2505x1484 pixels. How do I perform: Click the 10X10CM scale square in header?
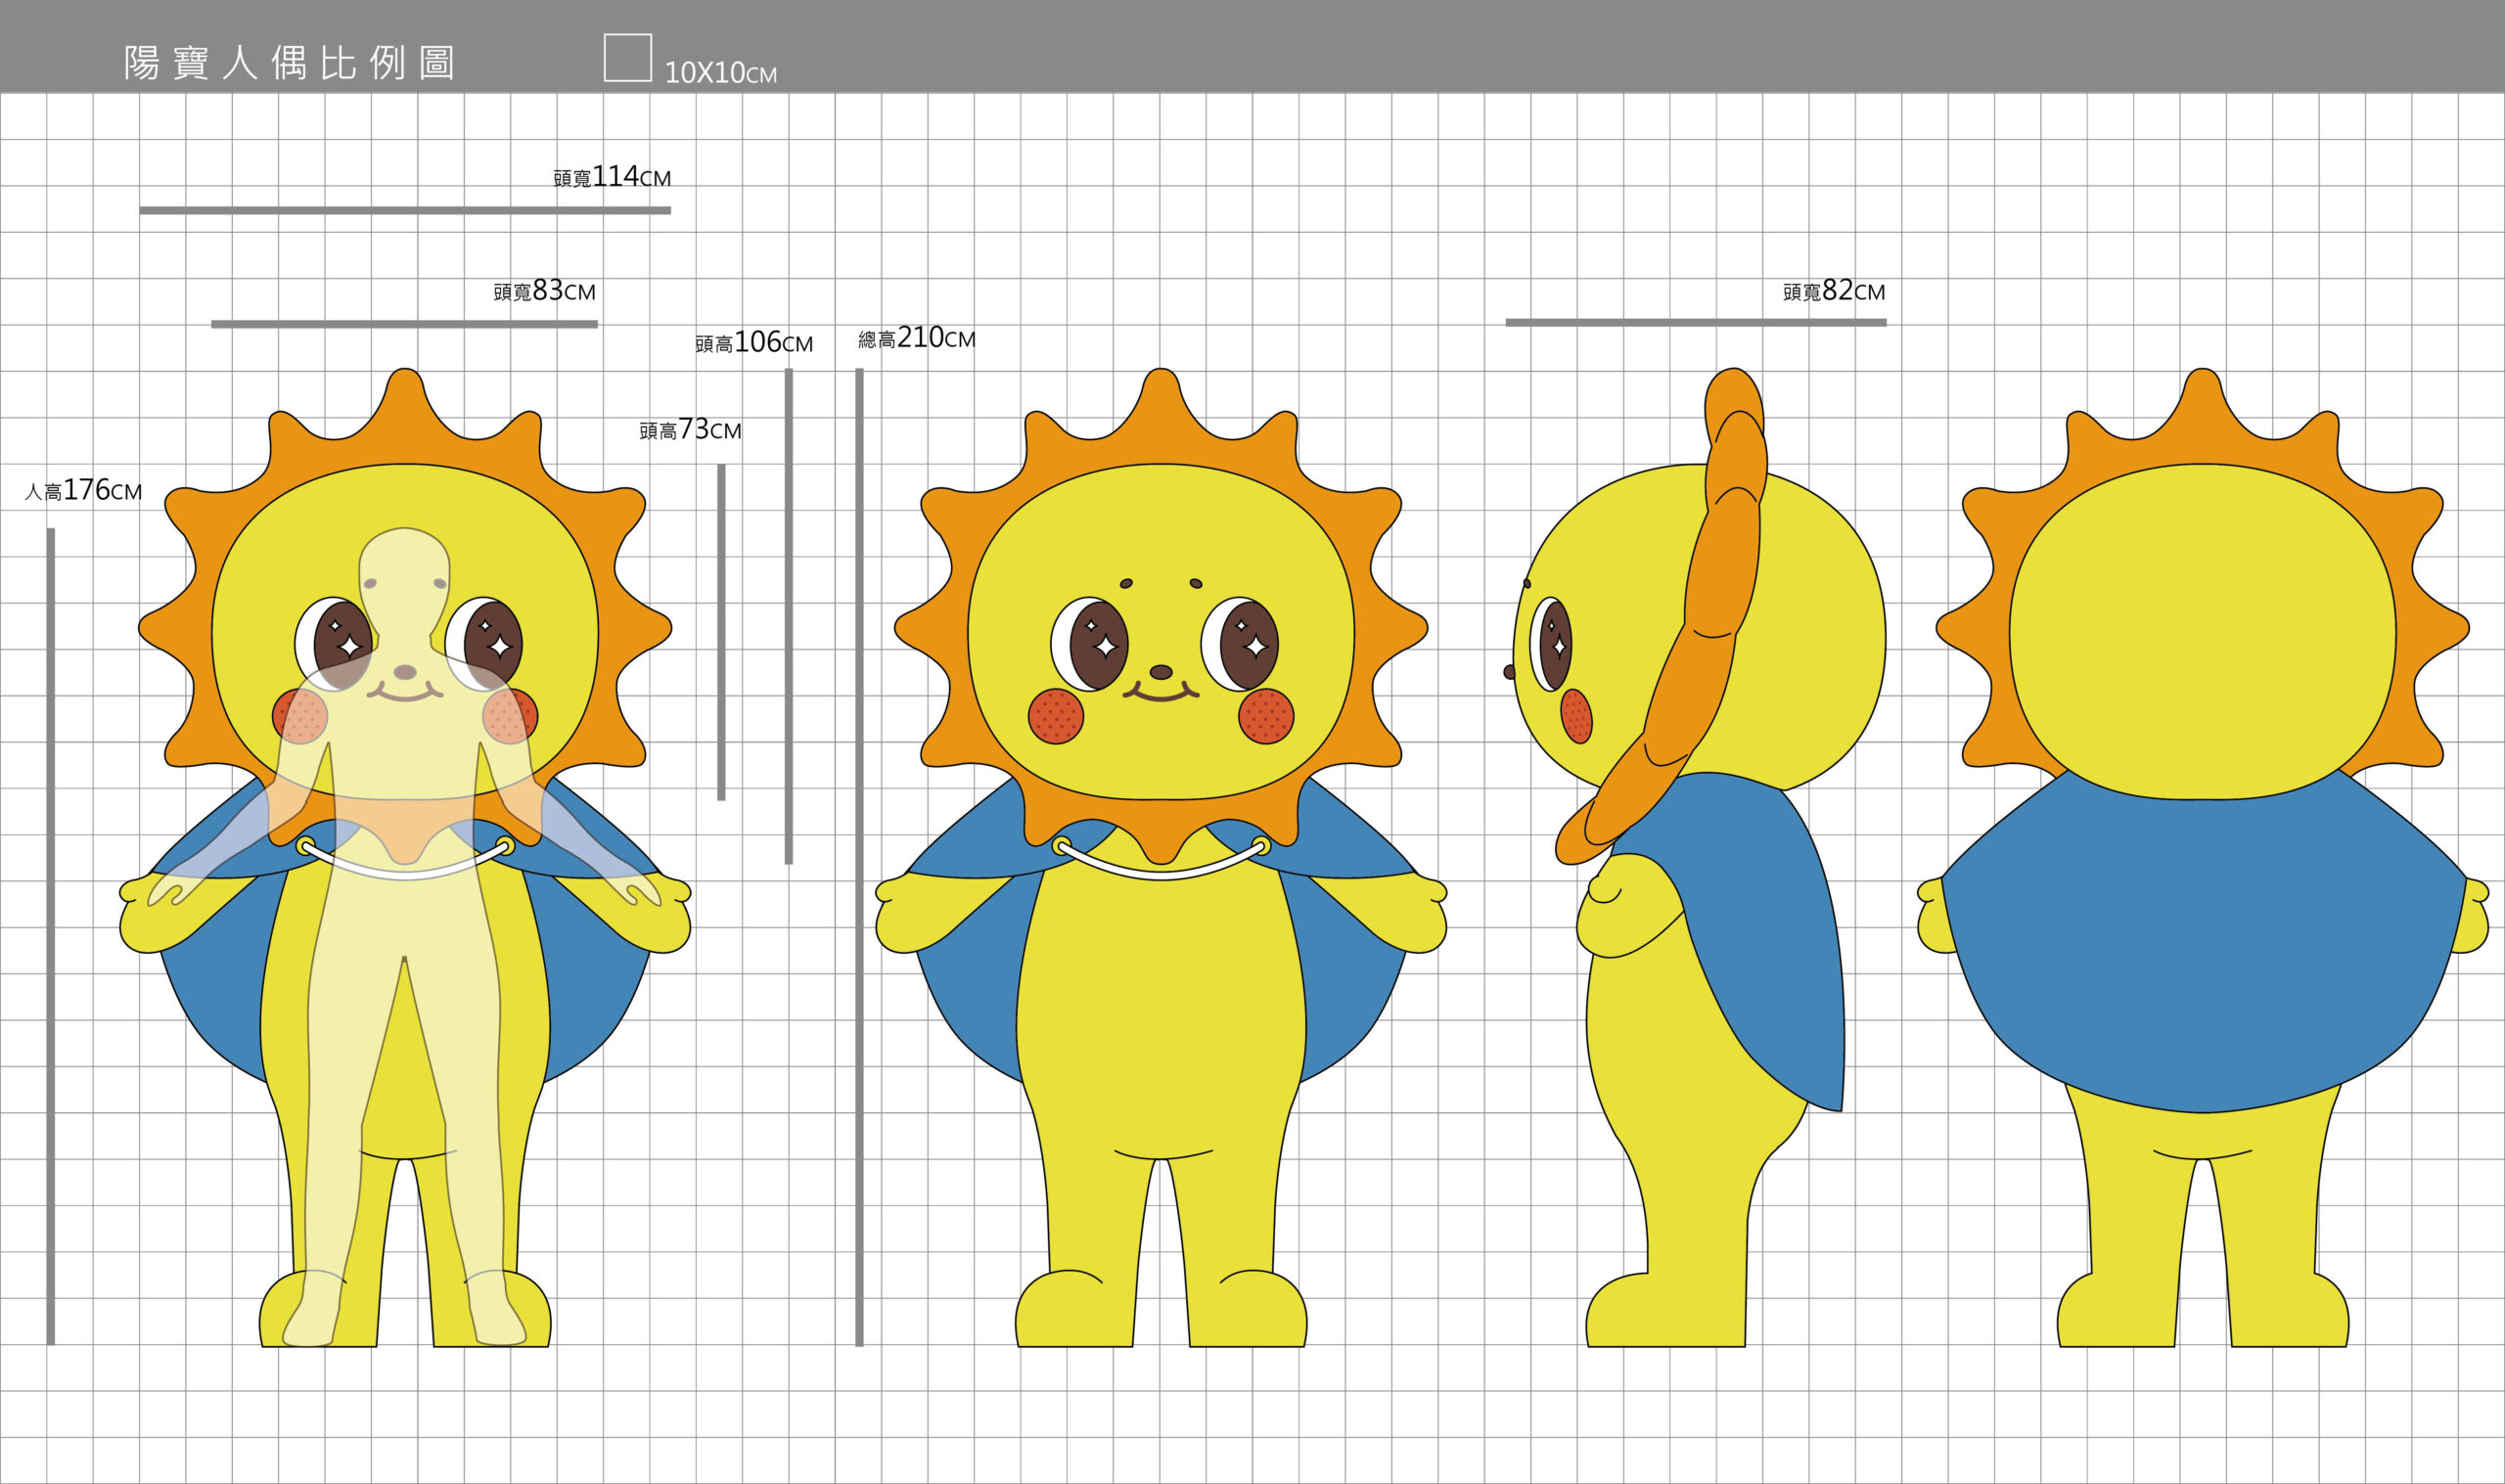[x=627, y=57]
